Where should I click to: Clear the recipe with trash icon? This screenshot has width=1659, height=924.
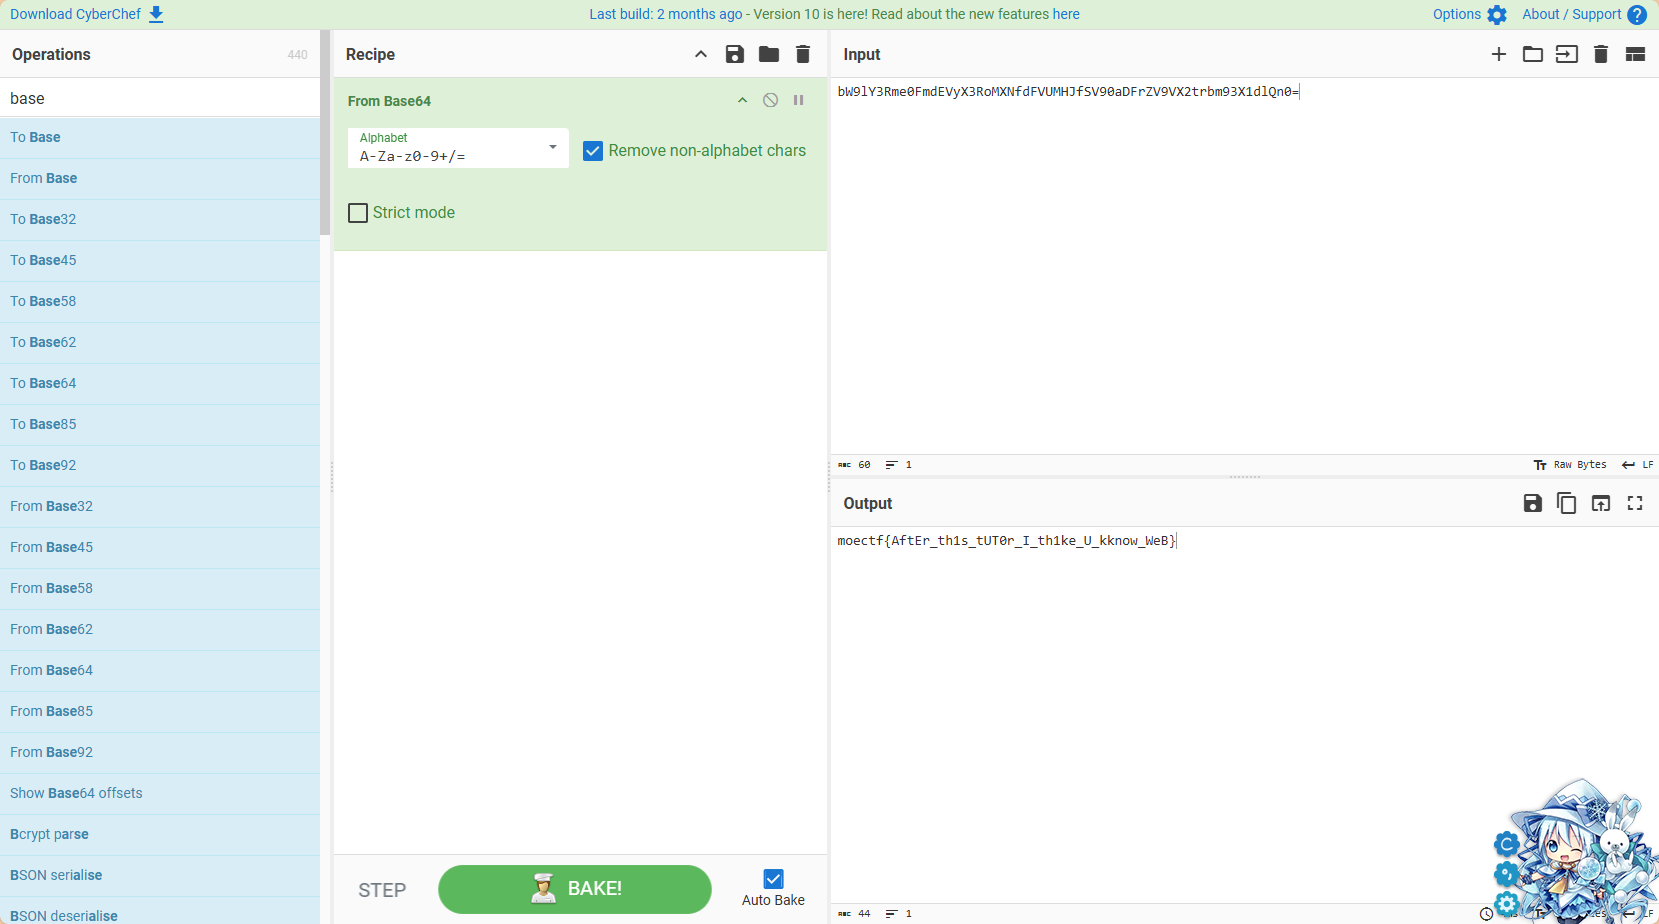(803, 54)
